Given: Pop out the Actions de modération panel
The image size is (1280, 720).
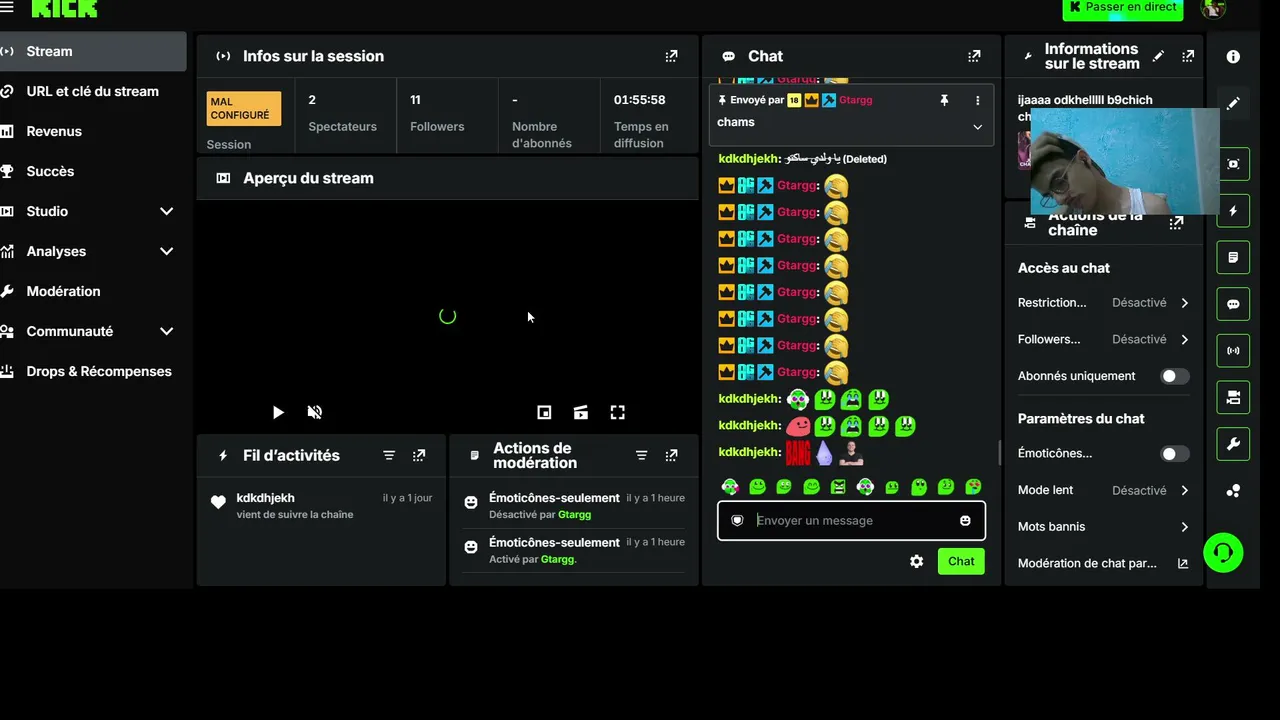Looking at the screenshot, I should pyautogui.click(x=671, y=455).
